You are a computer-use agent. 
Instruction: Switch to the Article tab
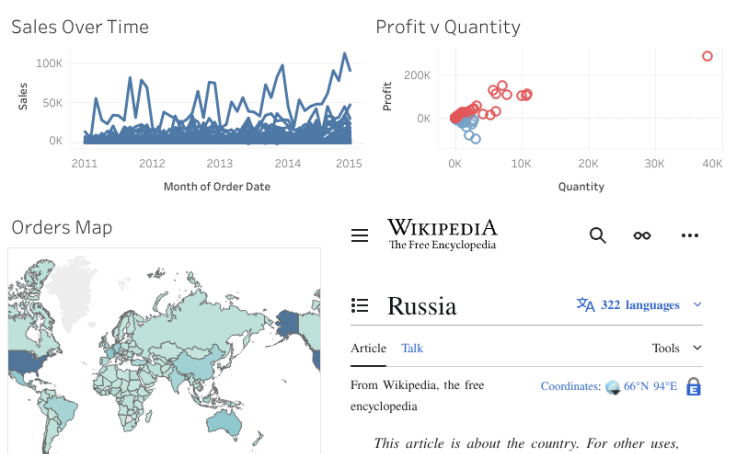pyautogui.click(x=368, y=348)
